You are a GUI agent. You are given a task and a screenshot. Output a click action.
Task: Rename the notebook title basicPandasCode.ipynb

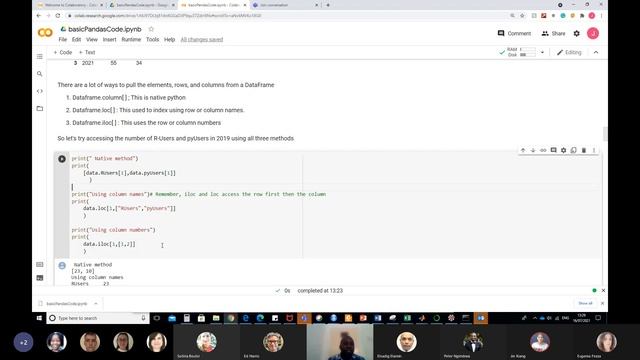point(105,29)
